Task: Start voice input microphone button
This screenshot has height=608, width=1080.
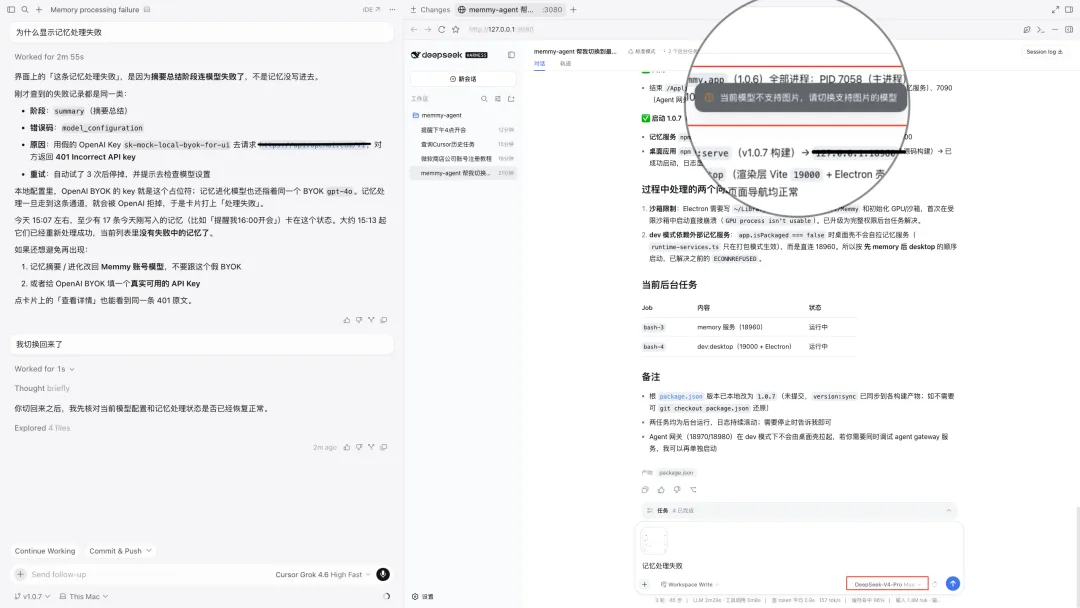Action: (x=383, y=574)
